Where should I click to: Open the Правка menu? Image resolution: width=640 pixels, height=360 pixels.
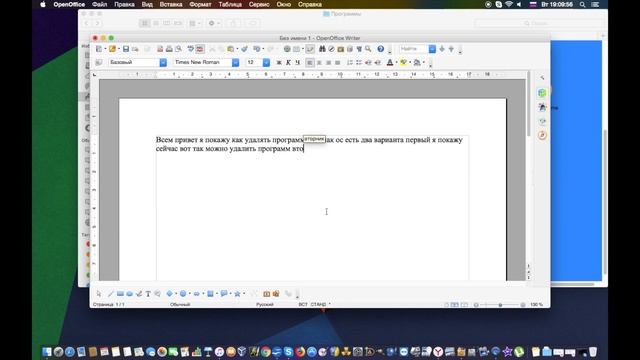[x=124, y=4]
